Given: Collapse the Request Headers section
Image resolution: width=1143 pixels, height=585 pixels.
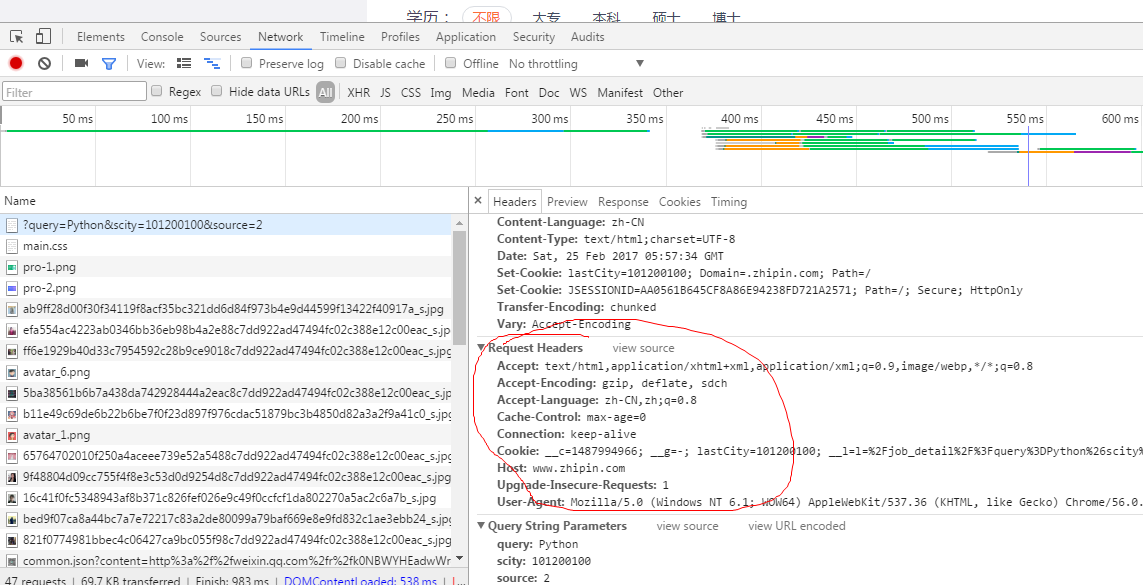Looking at the screenshot, I should coord(481,348).
